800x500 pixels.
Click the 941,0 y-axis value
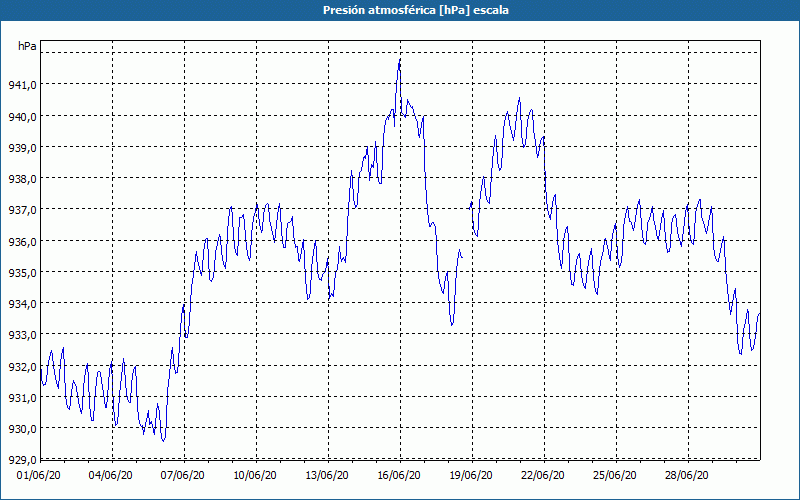[22, 85]
